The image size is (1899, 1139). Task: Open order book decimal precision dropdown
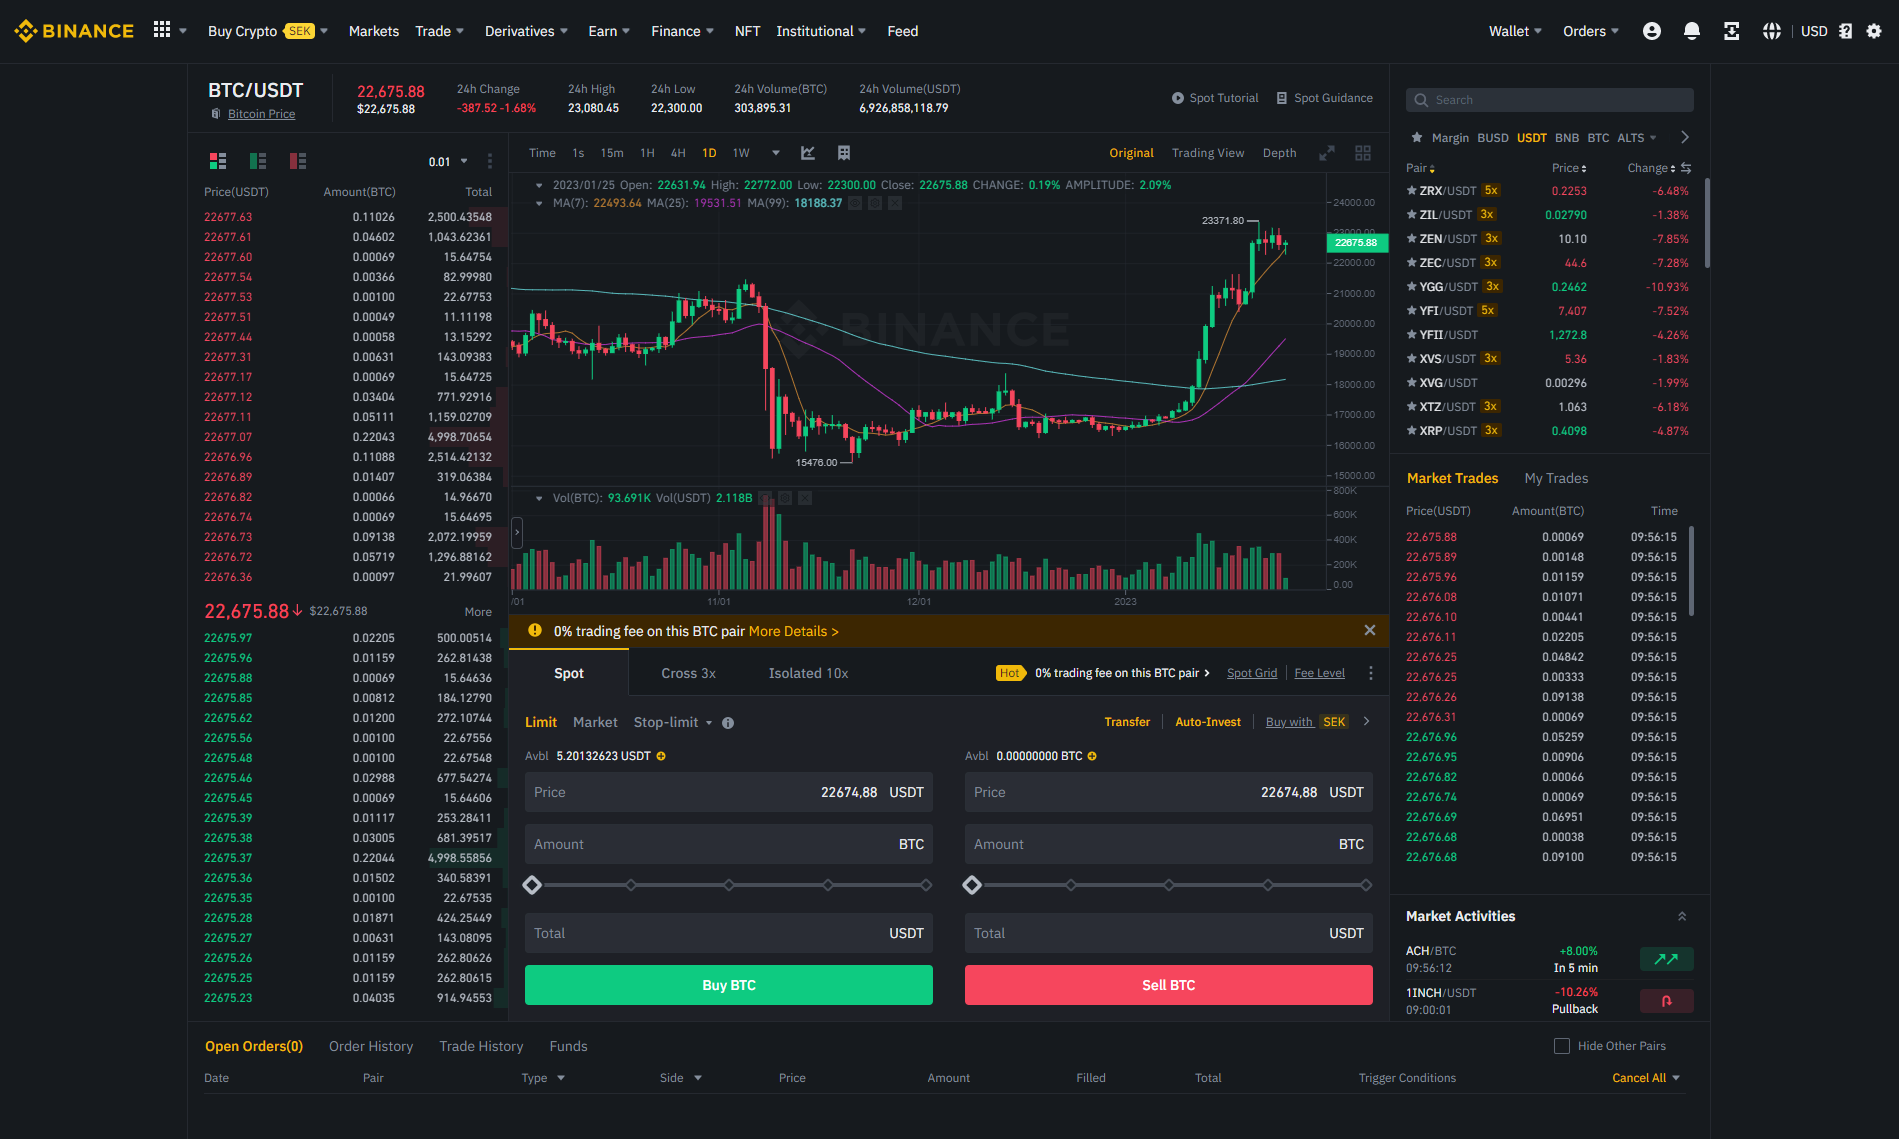coord(448,162)
